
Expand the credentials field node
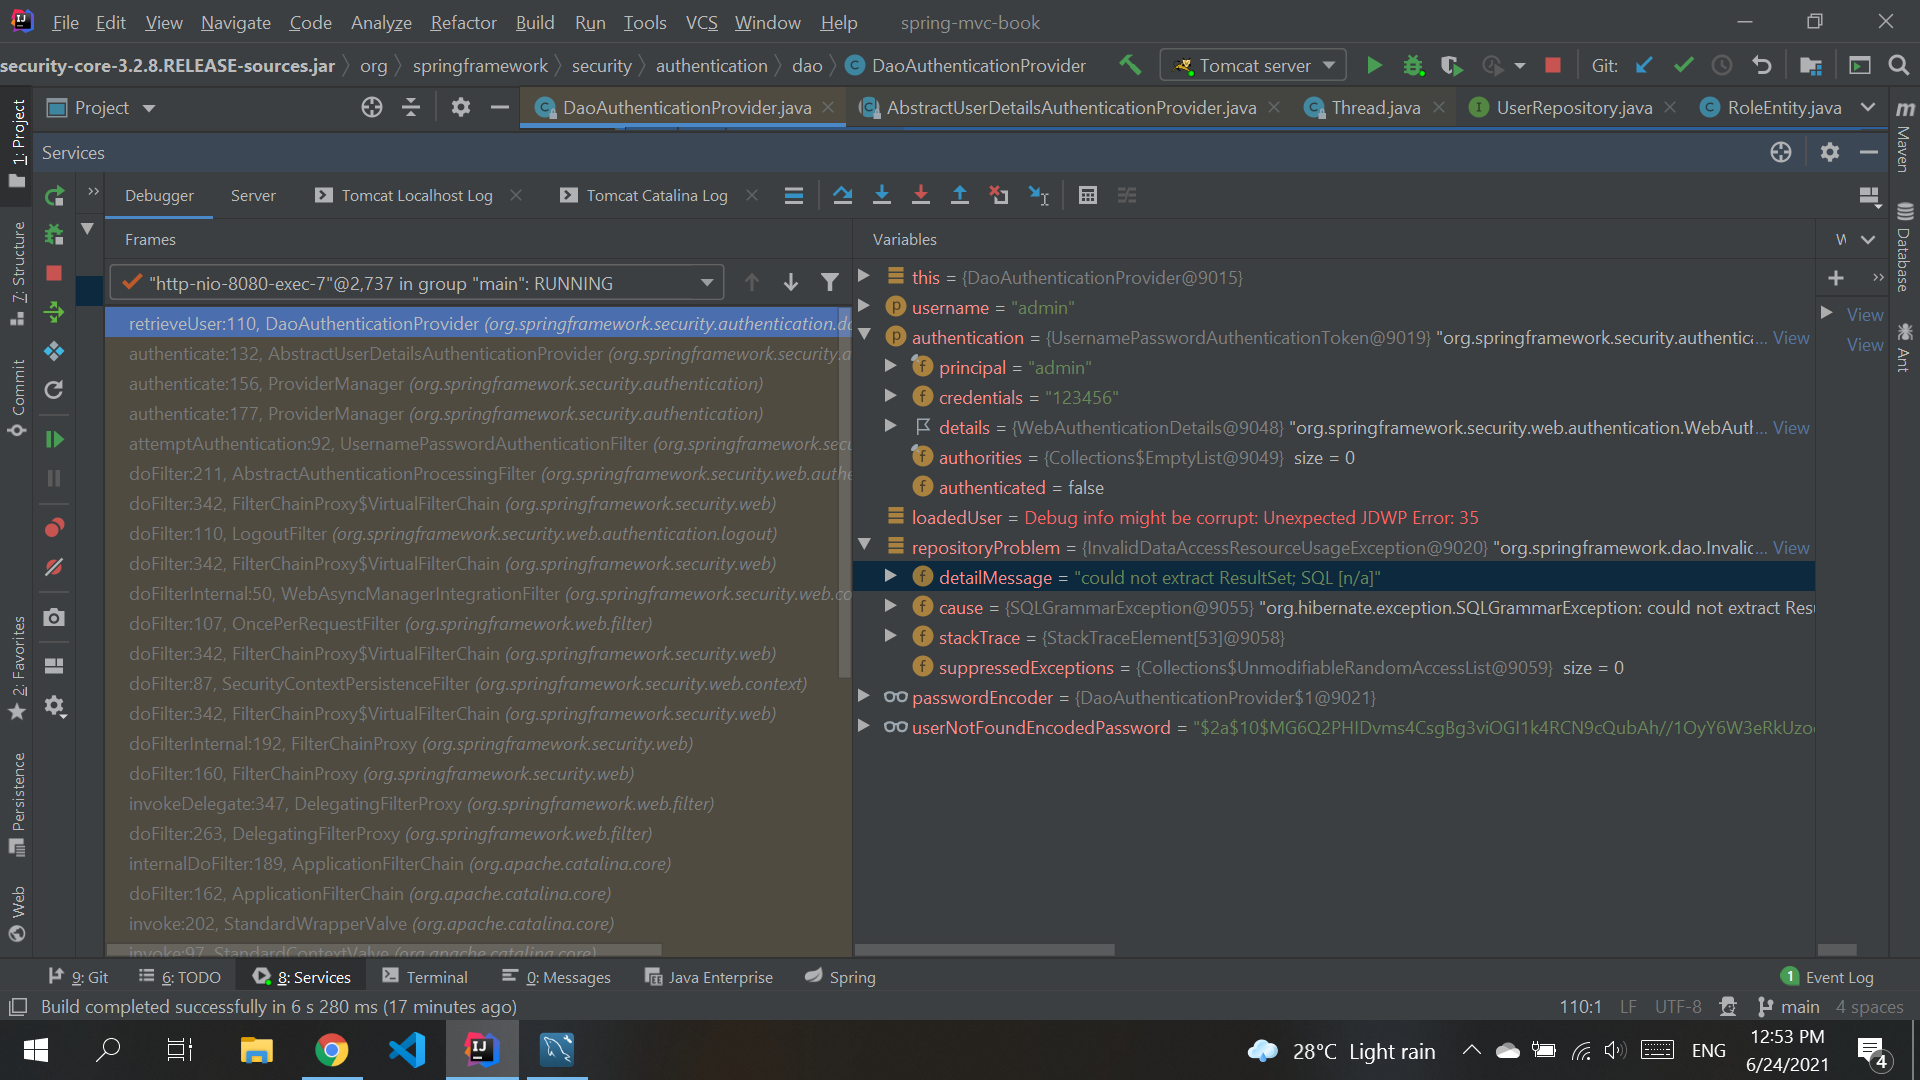pyautogui.click(x=891, y=397)
